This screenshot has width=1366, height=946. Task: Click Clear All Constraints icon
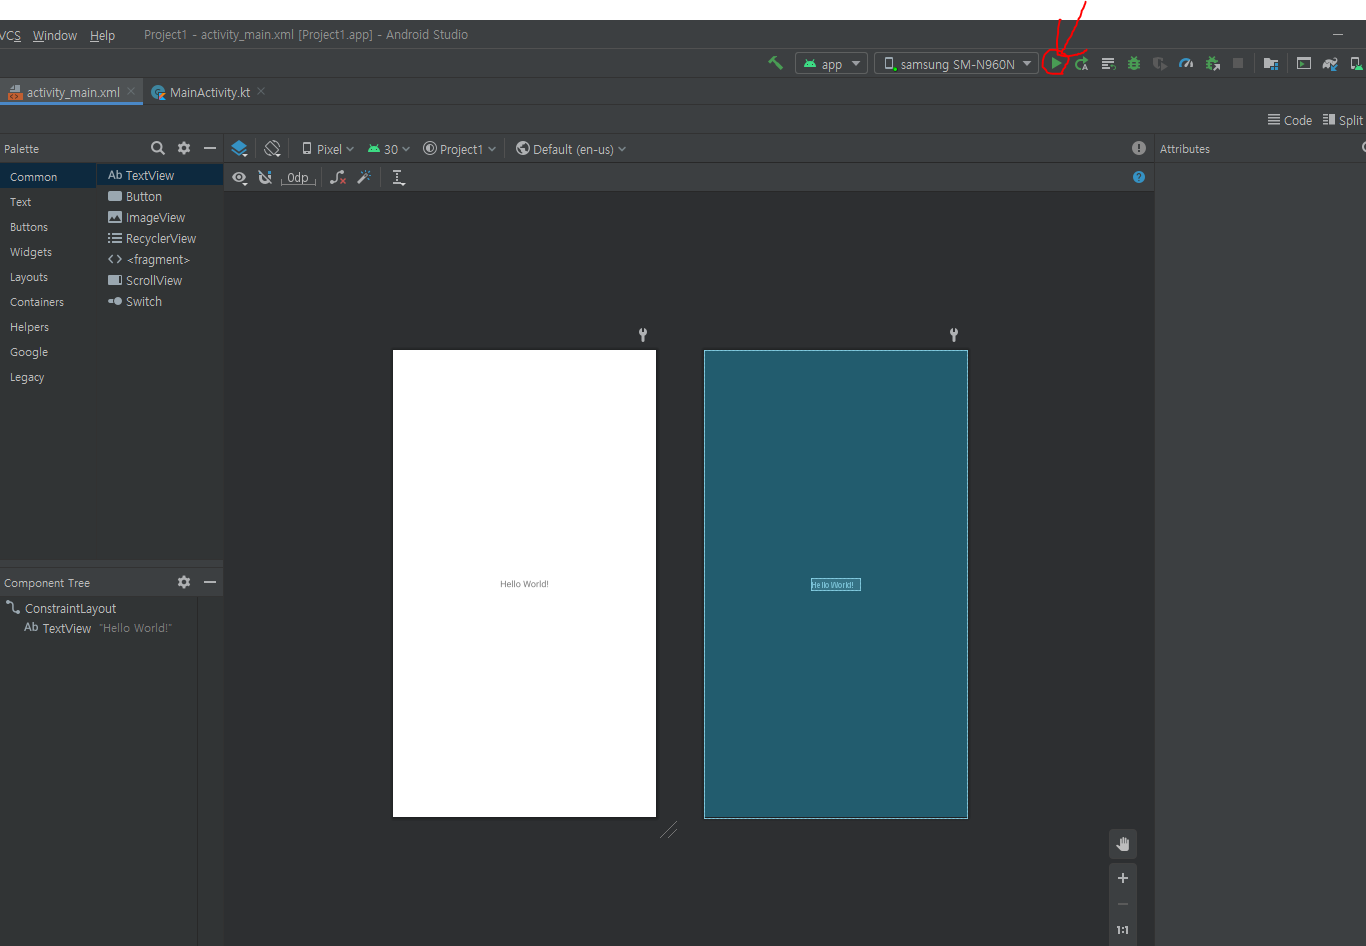[x=338, y=177]
